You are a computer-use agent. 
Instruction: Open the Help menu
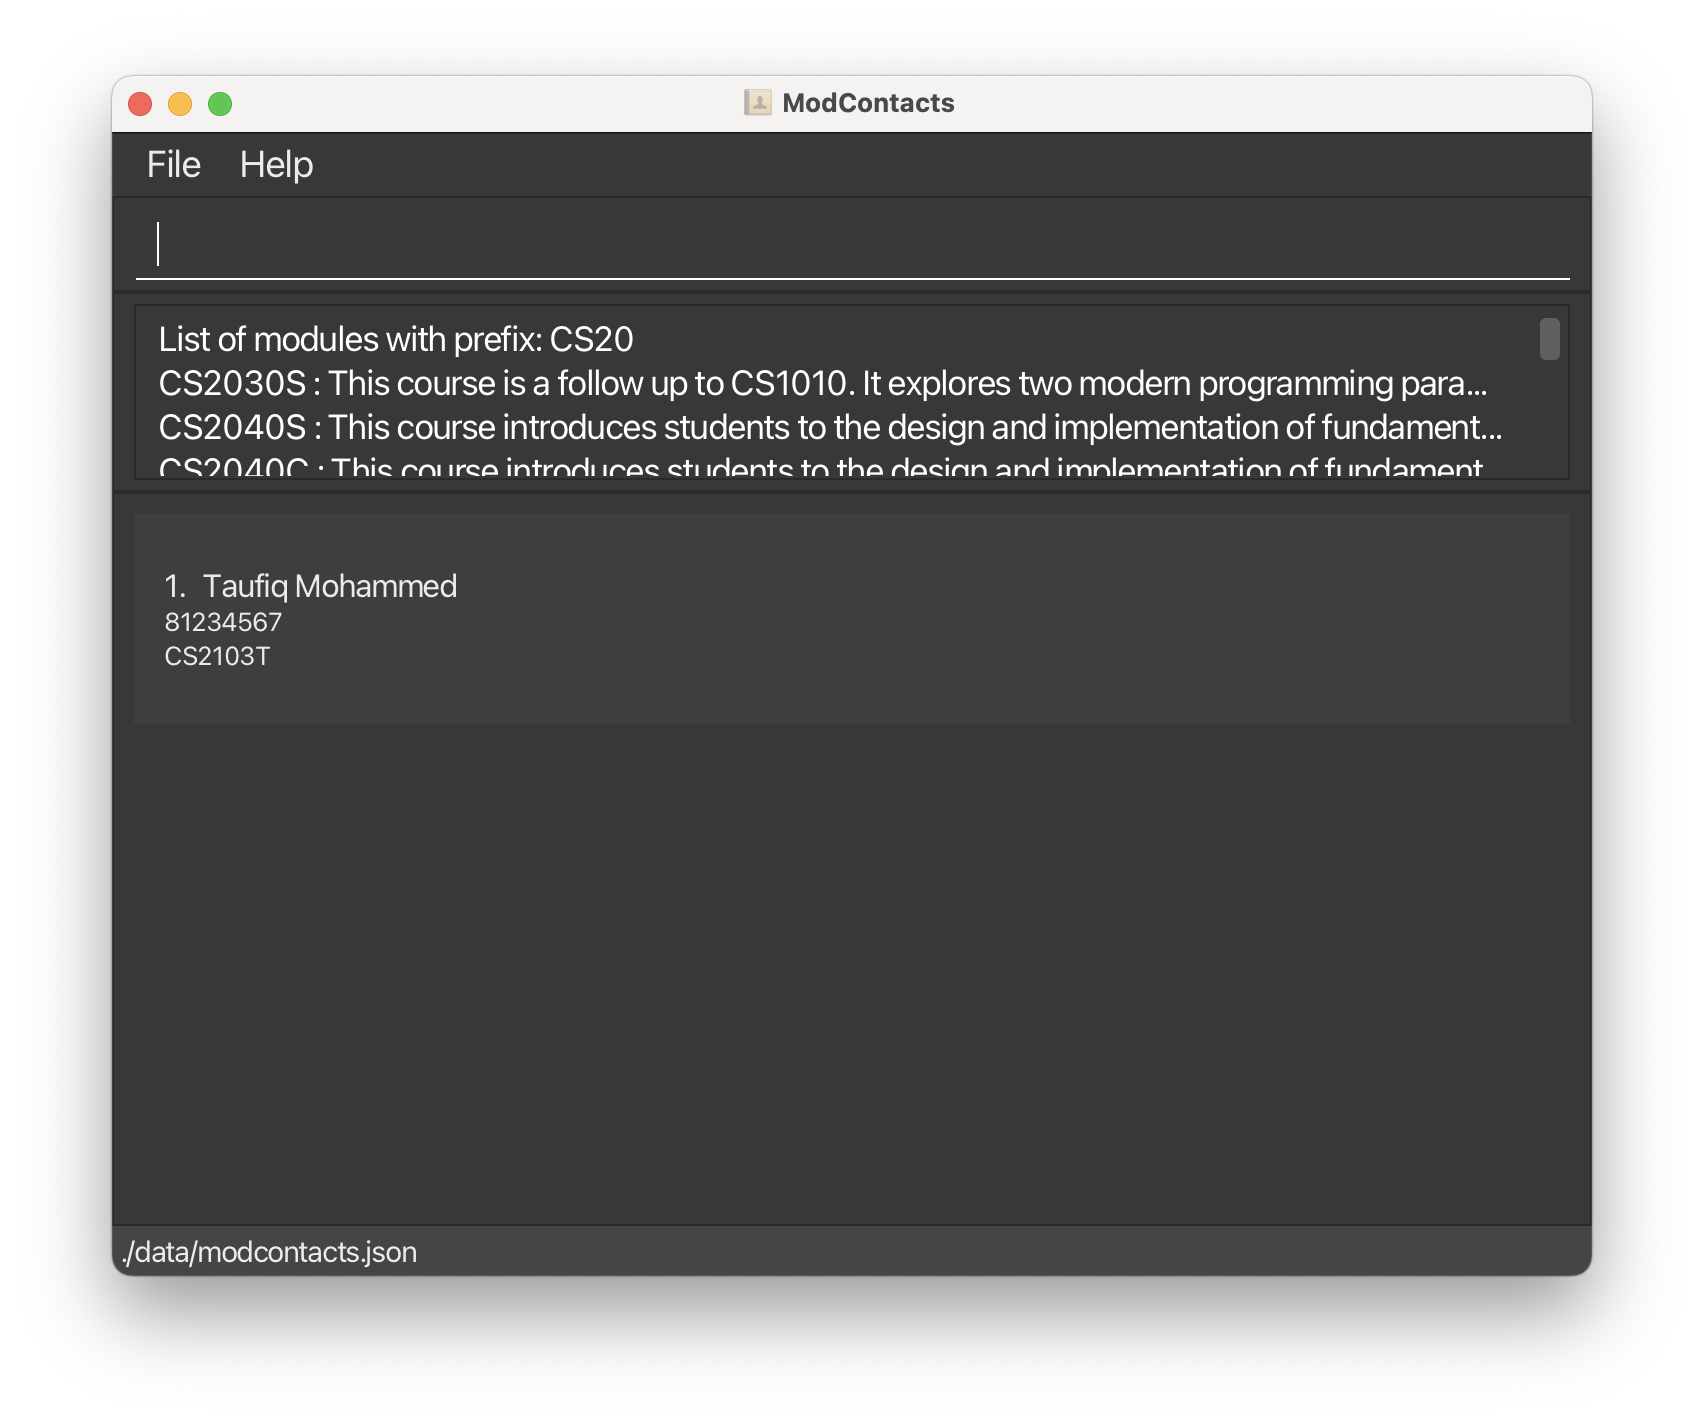tap(276, 163)
